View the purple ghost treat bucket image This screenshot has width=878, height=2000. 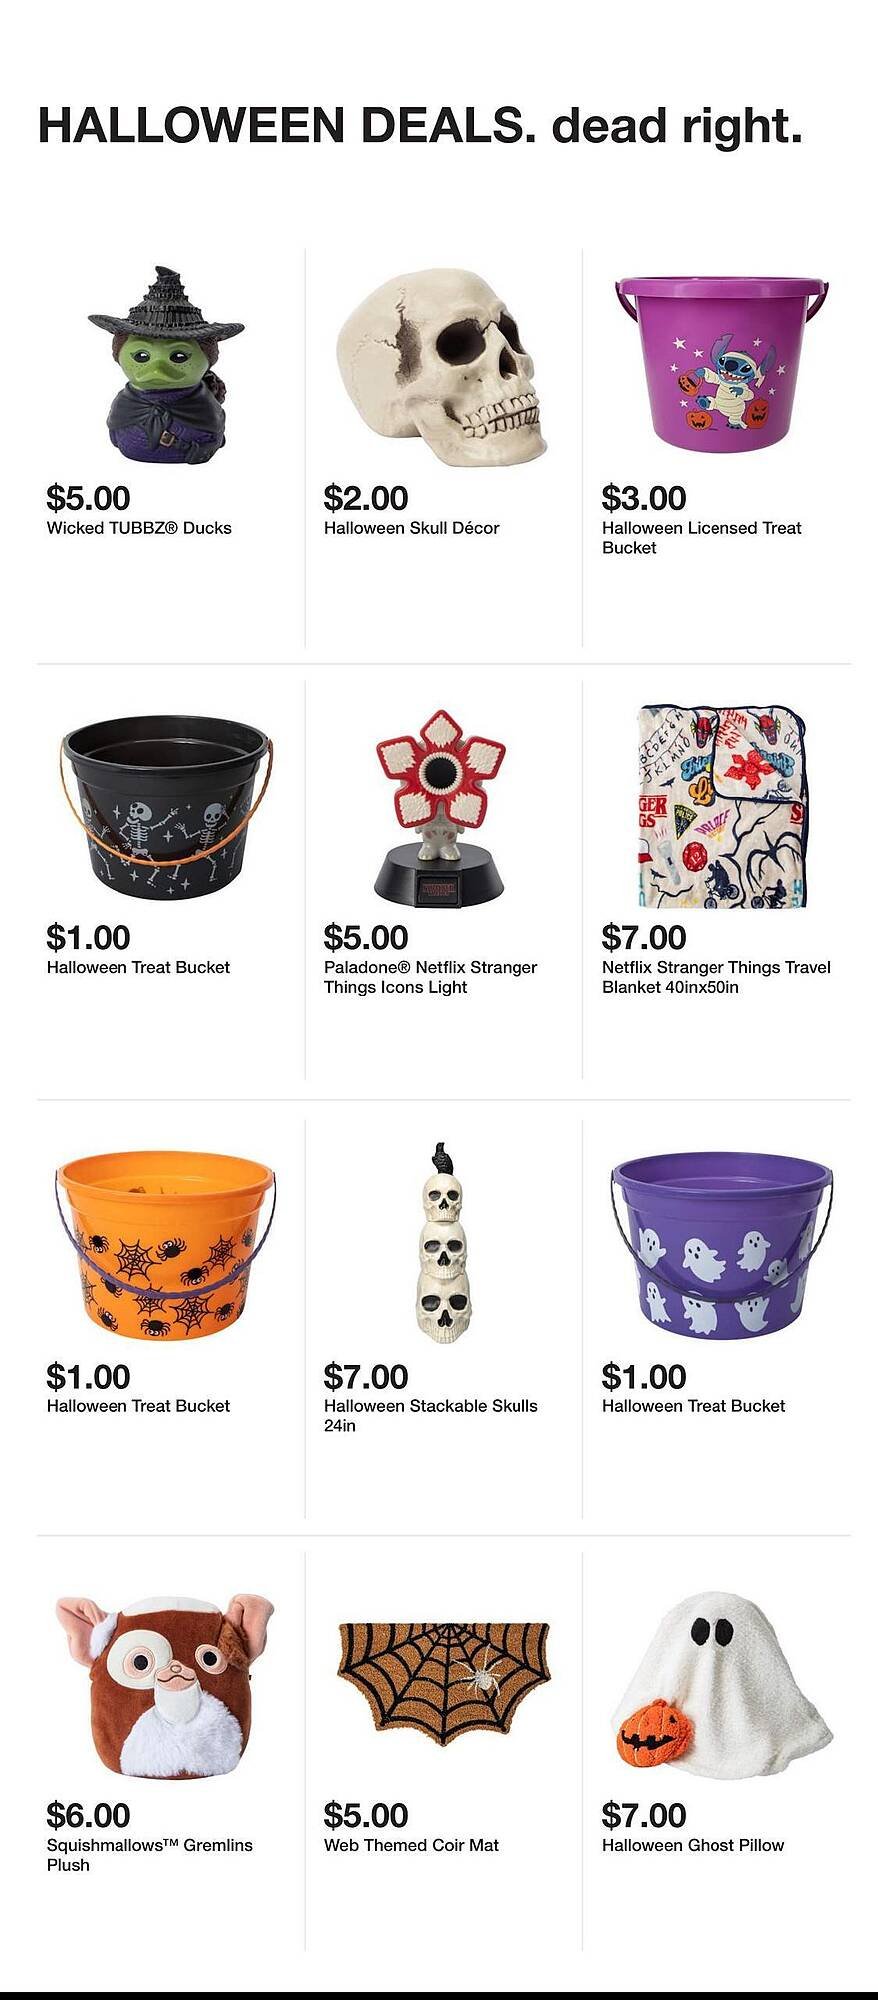click(722, 1246)
